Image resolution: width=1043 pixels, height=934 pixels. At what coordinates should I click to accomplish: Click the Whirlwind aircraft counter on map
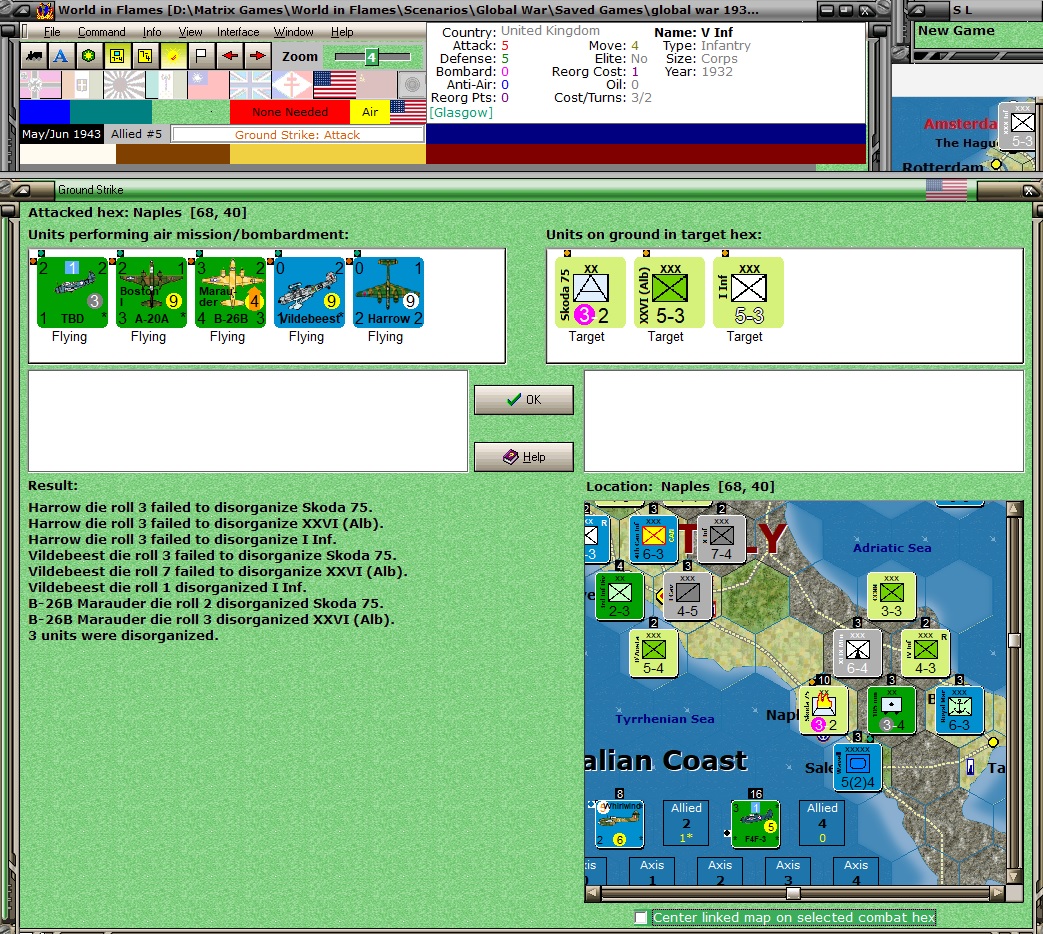619,824
